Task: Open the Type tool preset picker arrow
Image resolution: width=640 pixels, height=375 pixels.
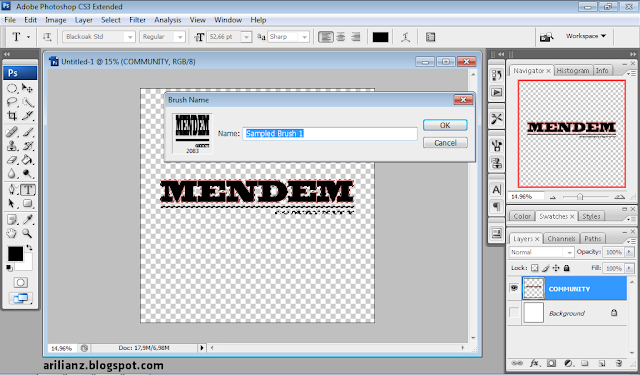Action: tap(28, 37)
